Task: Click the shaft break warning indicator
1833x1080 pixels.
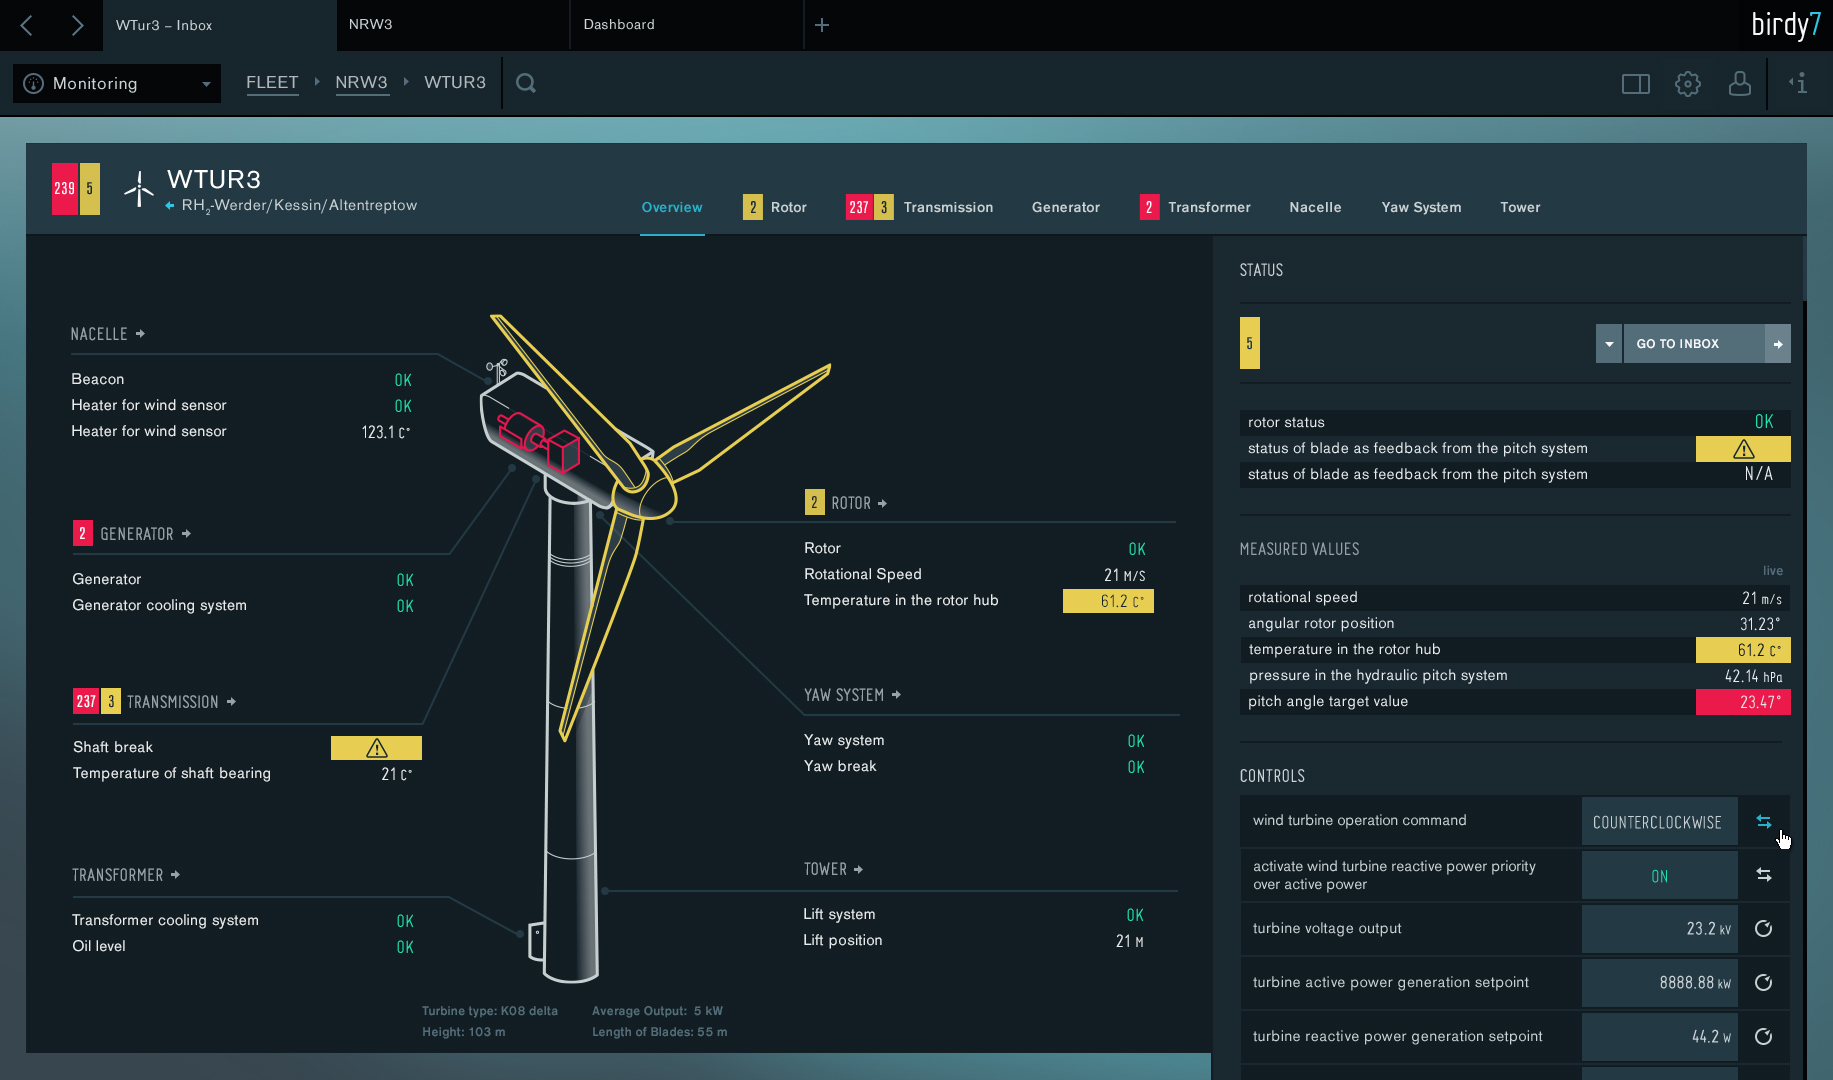Action: coord(376,747)
